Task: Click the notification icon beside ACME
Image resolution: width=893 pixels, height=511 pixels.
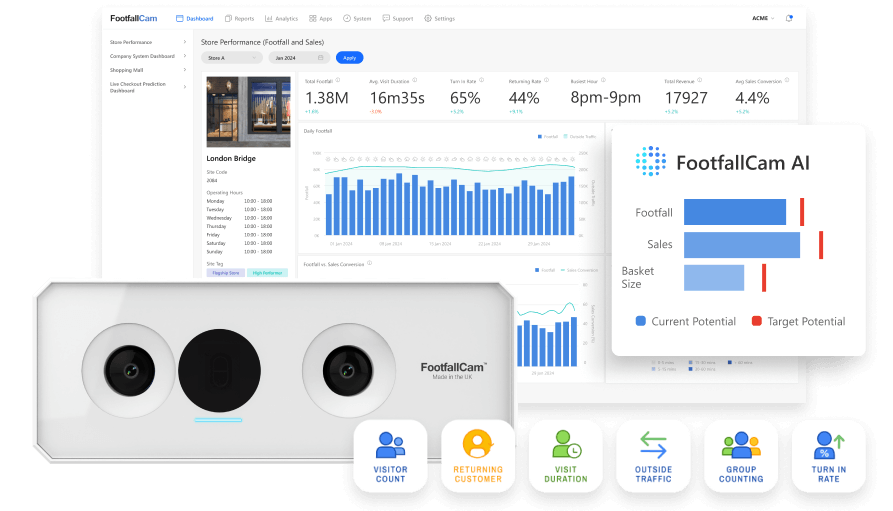Action: (789, 18)
